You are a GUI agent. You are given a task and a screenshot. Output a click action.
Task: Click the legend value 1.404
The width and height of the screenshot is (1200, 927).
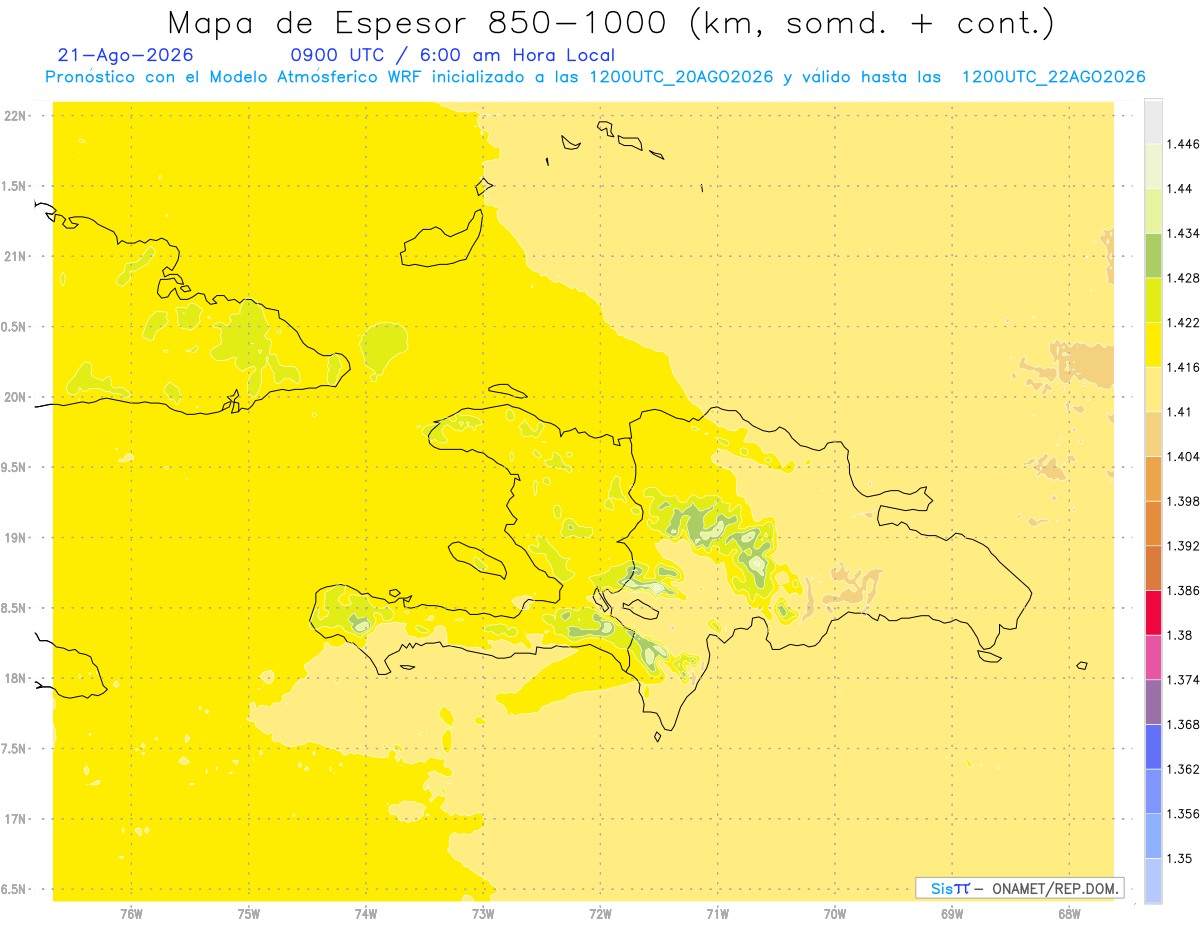(x=1183, y=456)
